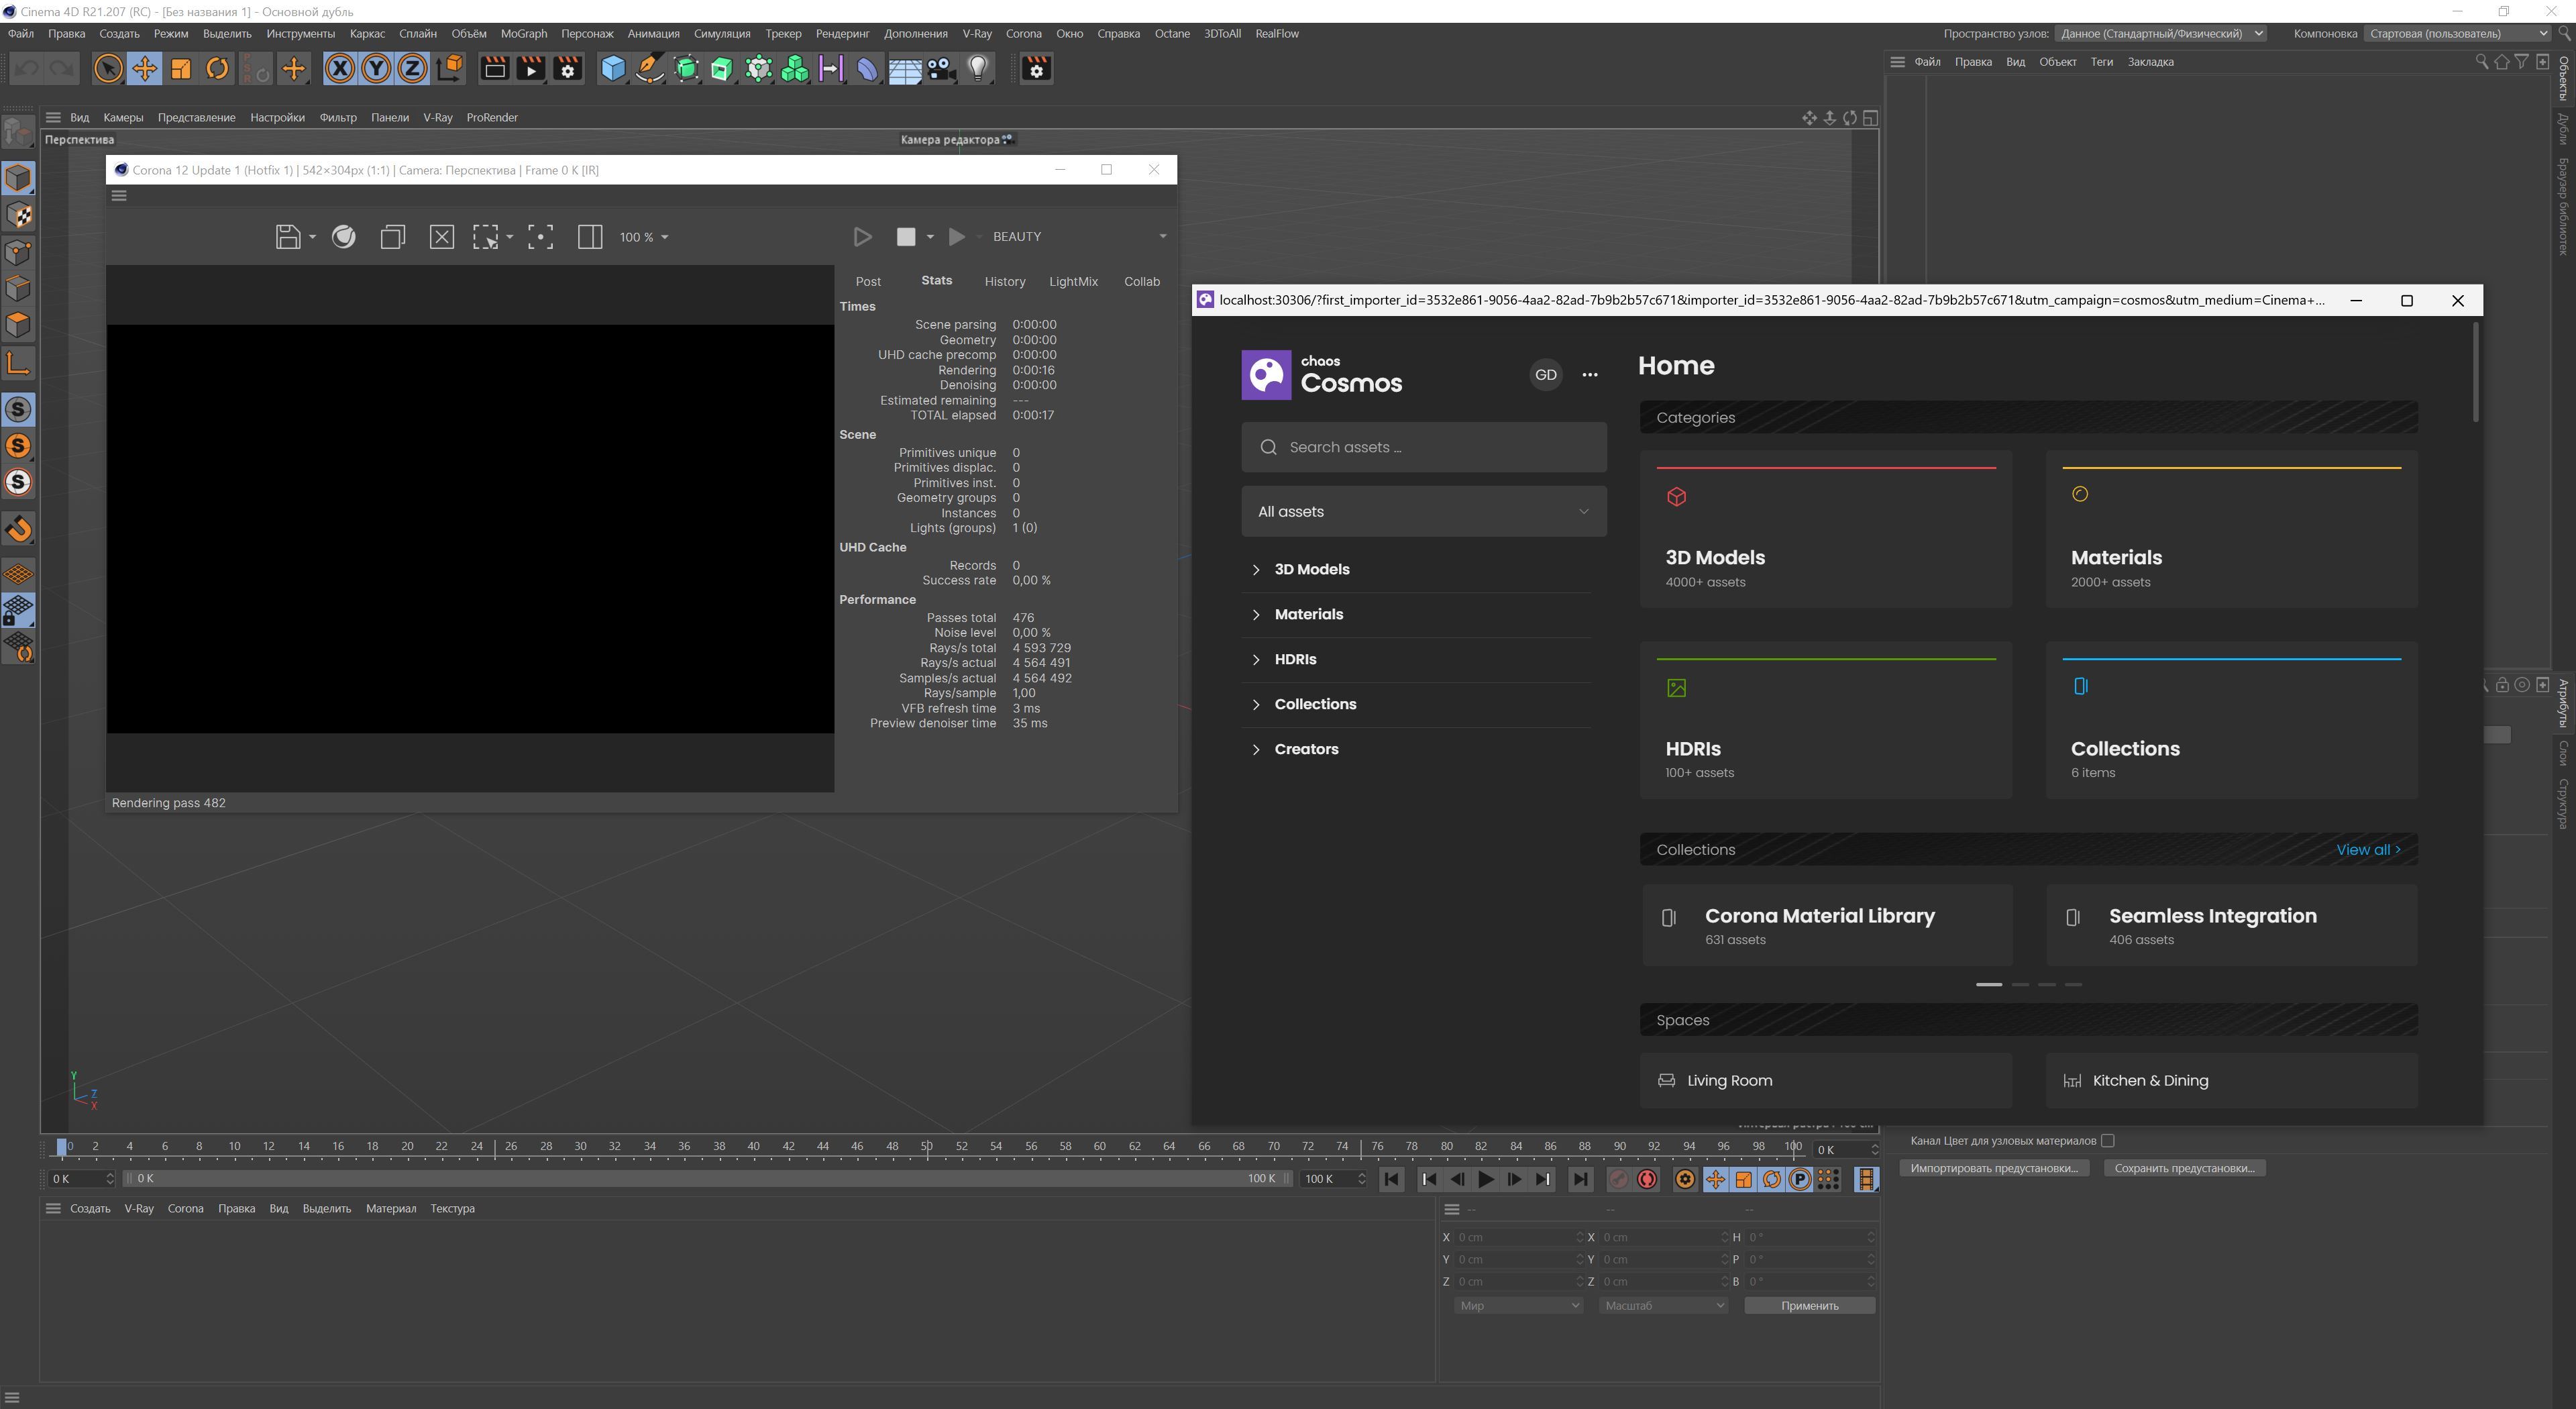Click the Search assets input field
The height and width of the screenshot is (1409, 2576).
(x=1424, y=448)
